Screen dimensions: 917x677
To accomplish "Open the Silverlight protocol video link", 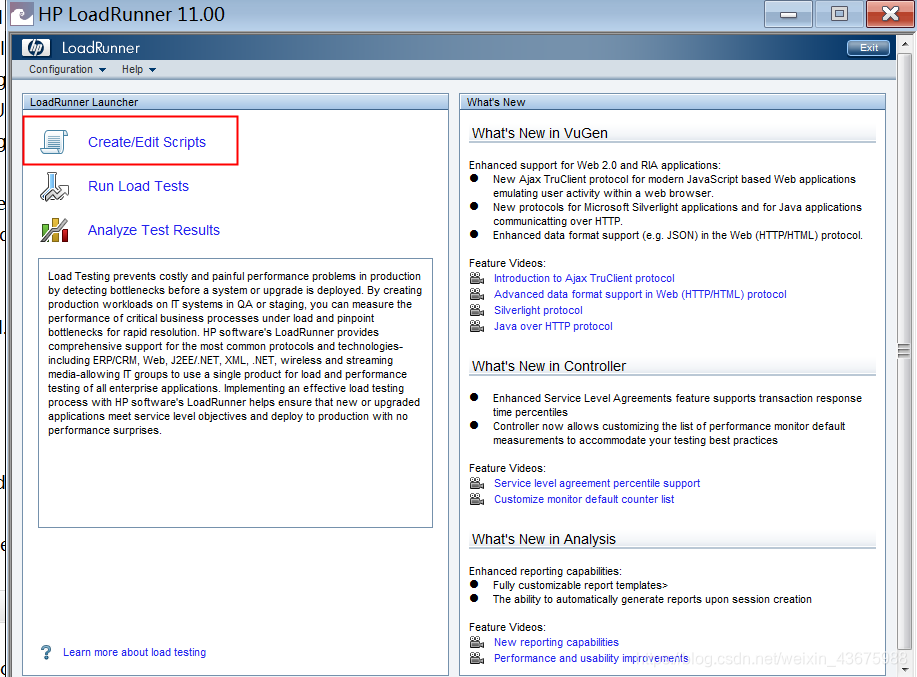I will tap(538, 310).
